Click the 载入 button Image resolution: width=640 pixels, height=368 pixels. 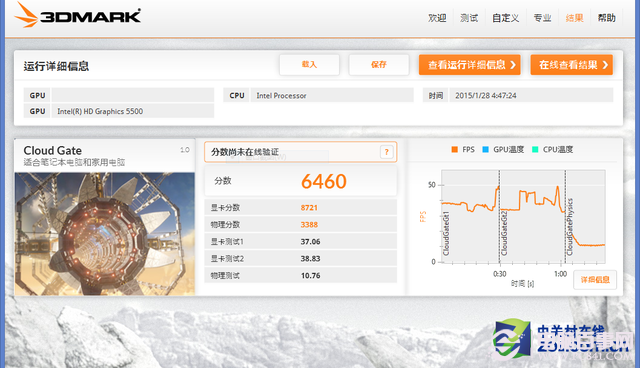[x=309, y=64]
